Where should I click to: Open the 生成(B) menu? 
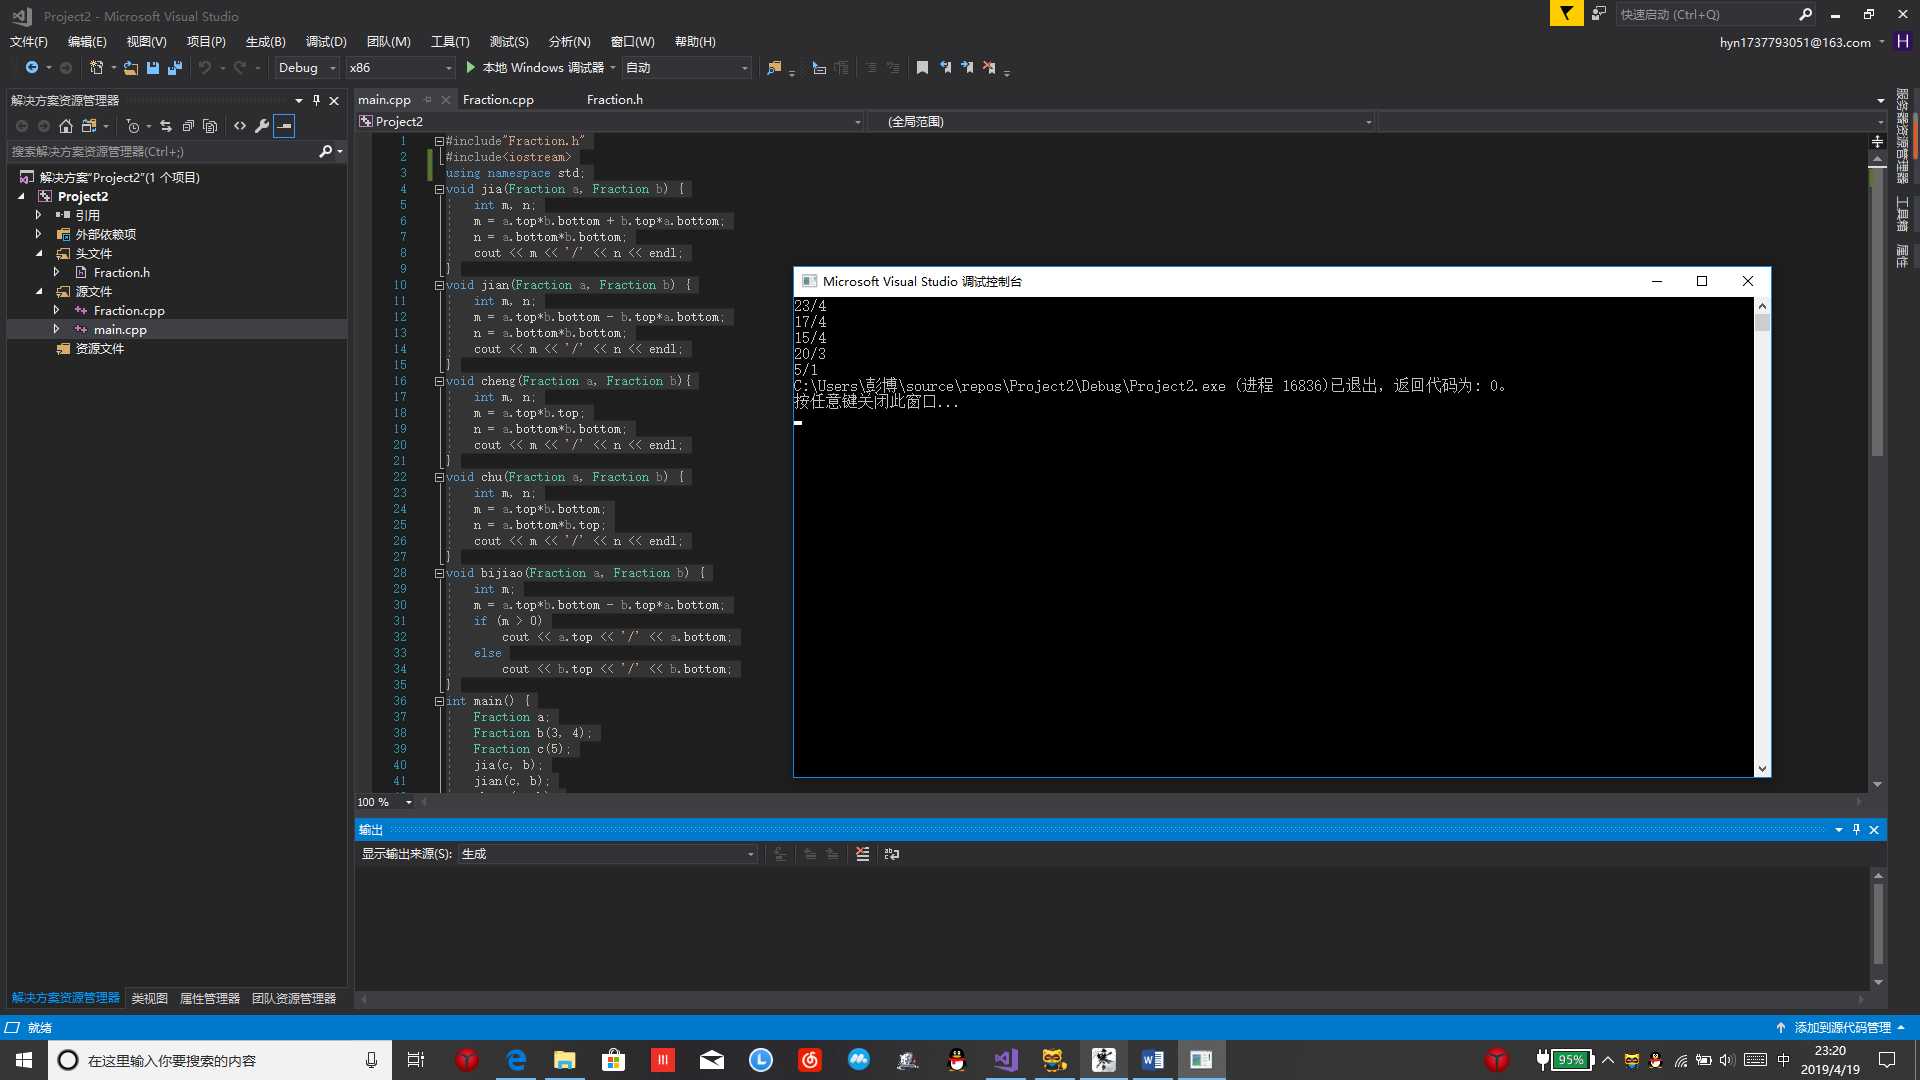tap(265, 42)
